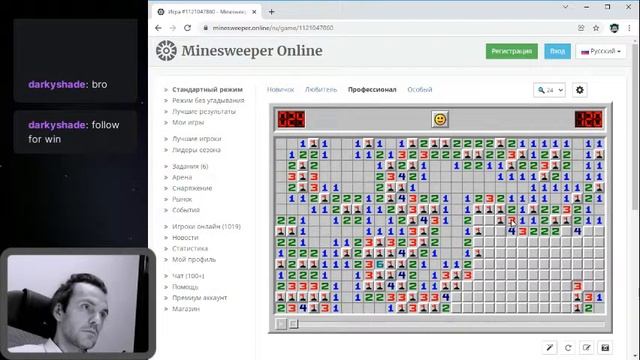640x360 pixels.
Task: Stop replay with the square button
Action: 293,324
